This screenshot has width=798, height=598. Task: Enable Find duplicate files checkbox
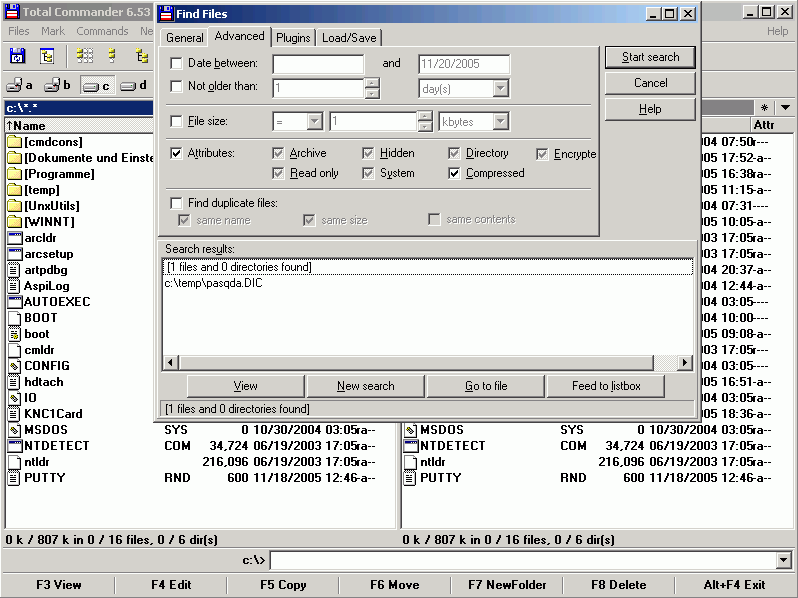[x=176, y=203]
